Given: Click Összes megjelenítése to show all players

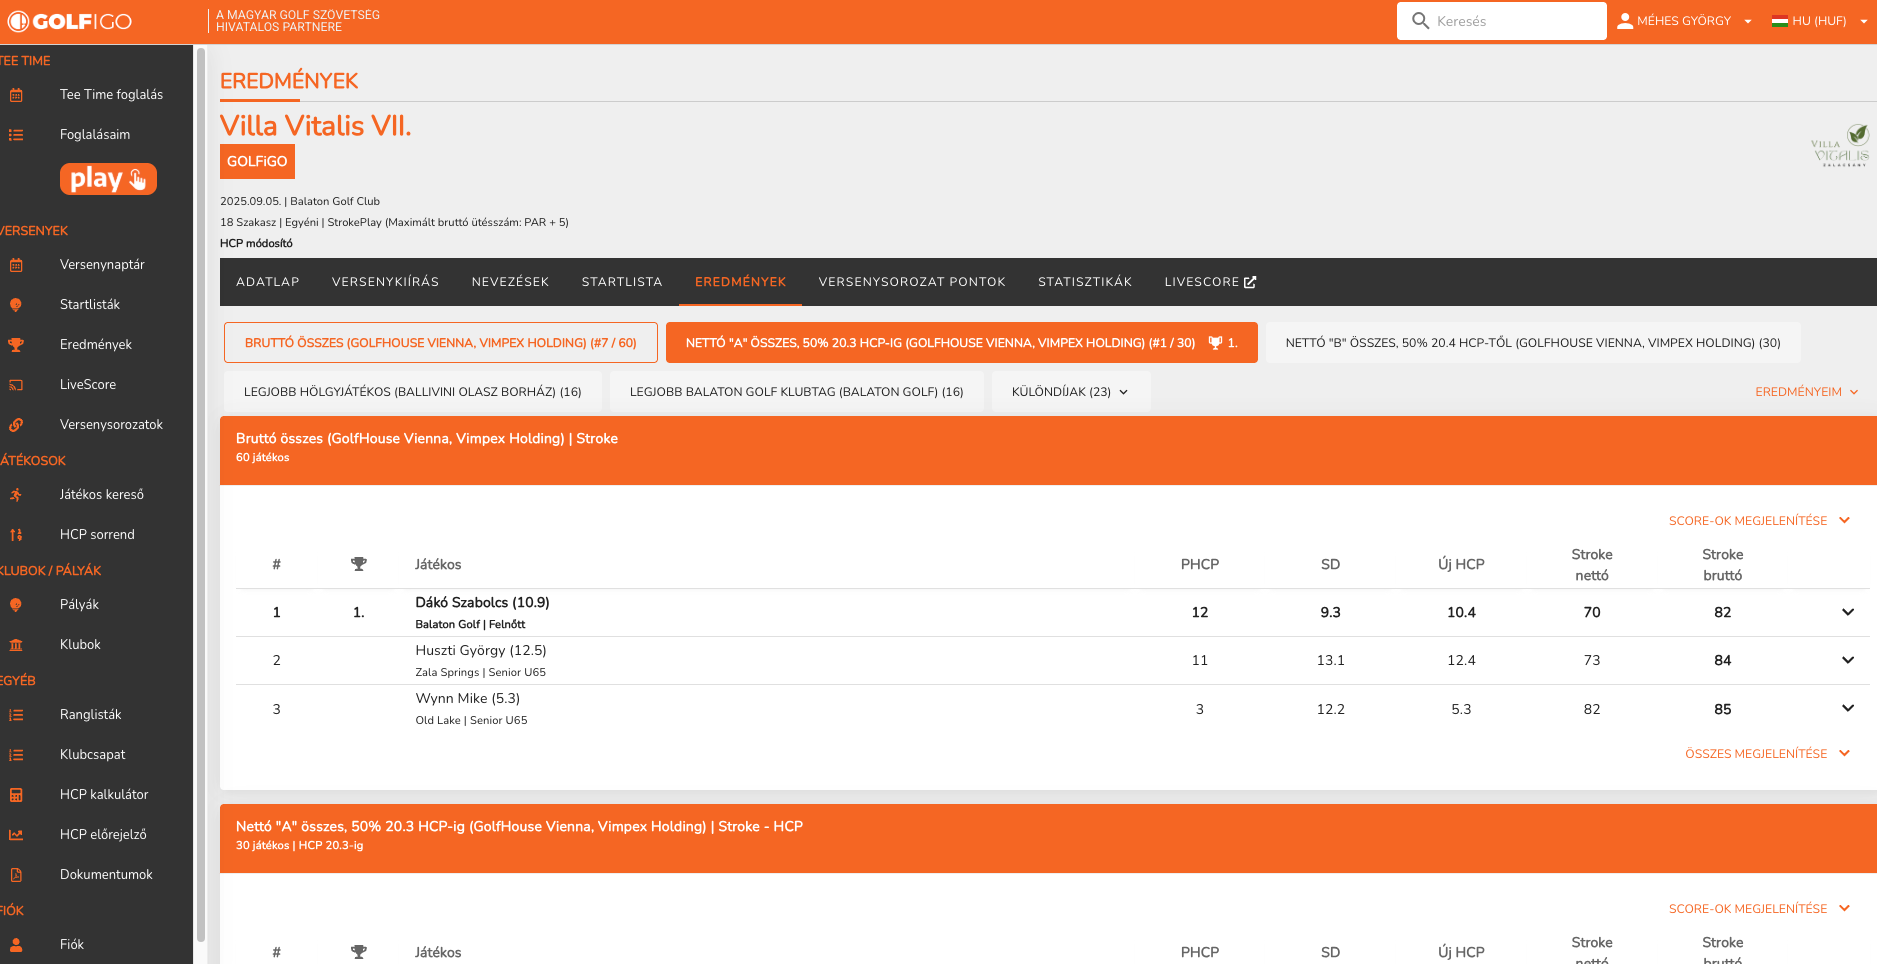Looking at the screenshot, I should [1766, 754].
